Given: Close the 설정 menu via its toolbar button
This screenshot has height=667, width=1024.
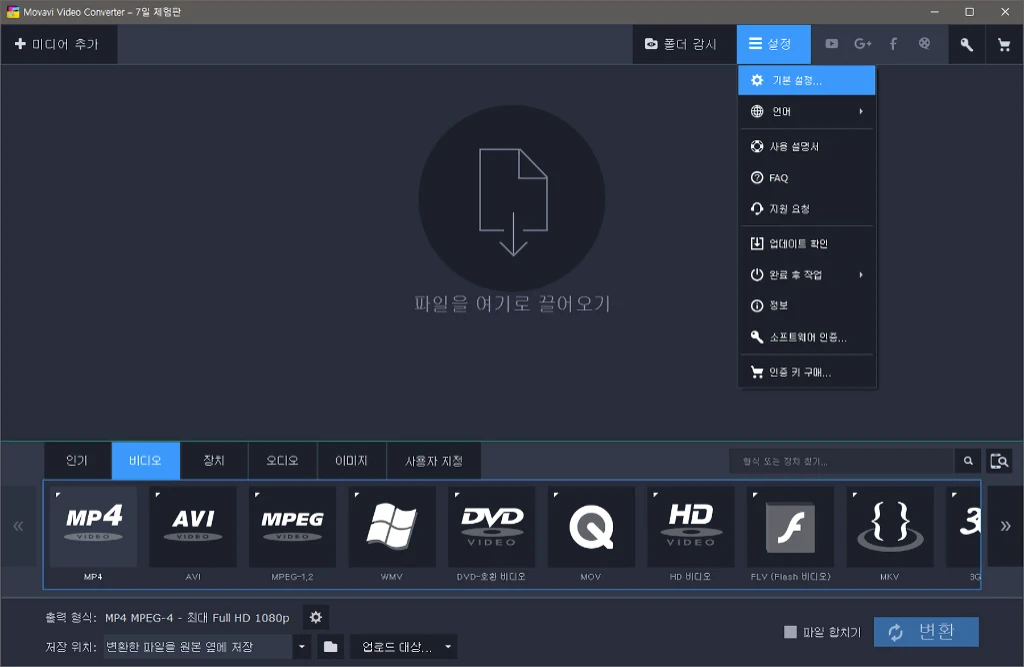Looking at the screenshot, I should click(773, 44).
